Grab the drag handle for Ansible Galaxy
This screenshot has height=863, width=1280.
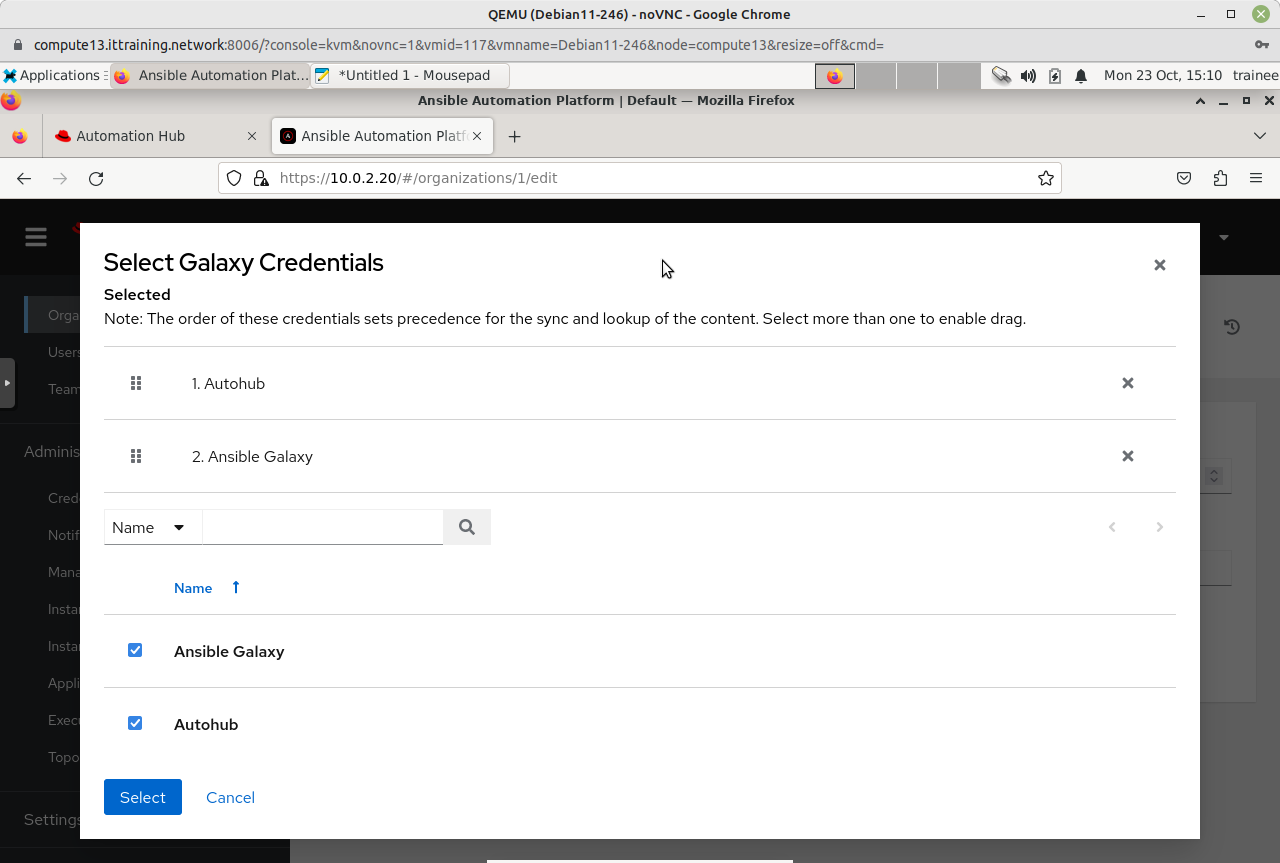click(136, 456)
